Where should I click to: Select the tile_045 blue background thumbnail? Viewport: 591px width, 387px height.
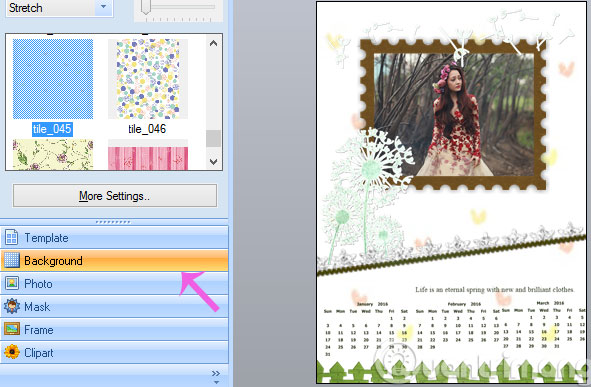[x=53, y=79]
